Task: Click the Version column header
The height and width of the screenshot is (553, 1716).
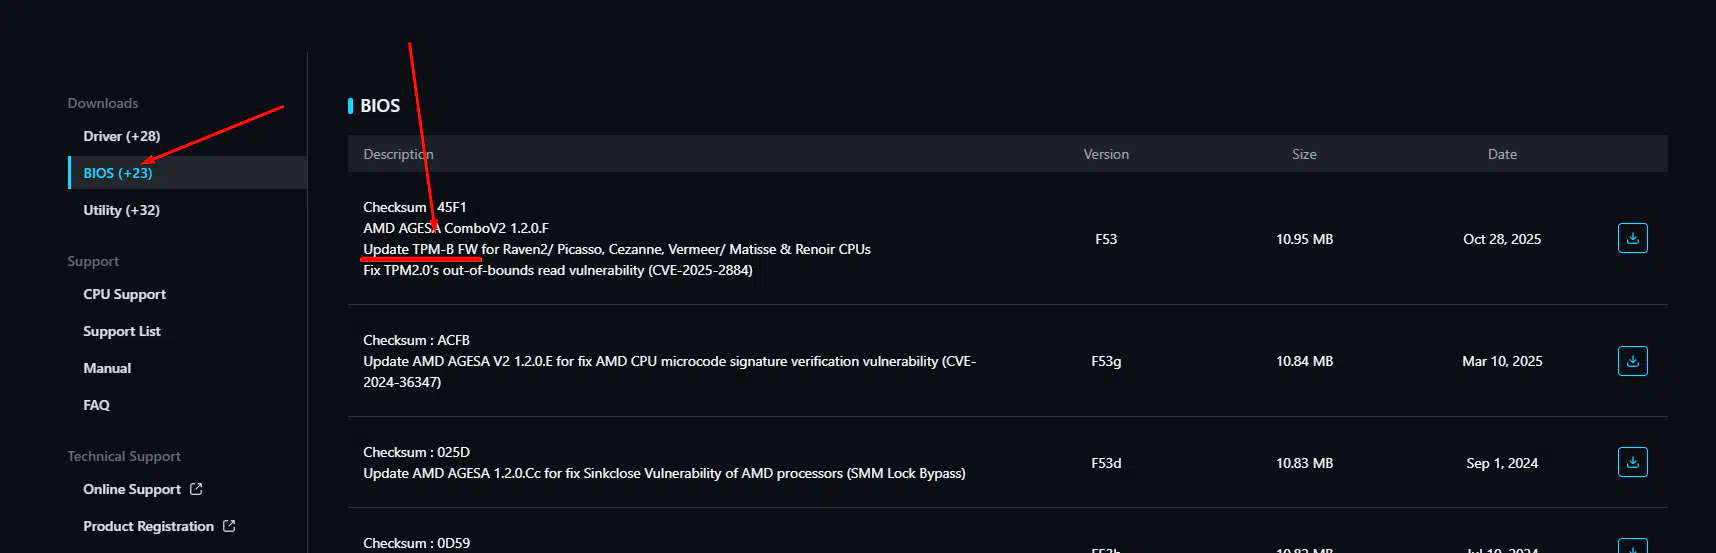Action: point(1106,154)
